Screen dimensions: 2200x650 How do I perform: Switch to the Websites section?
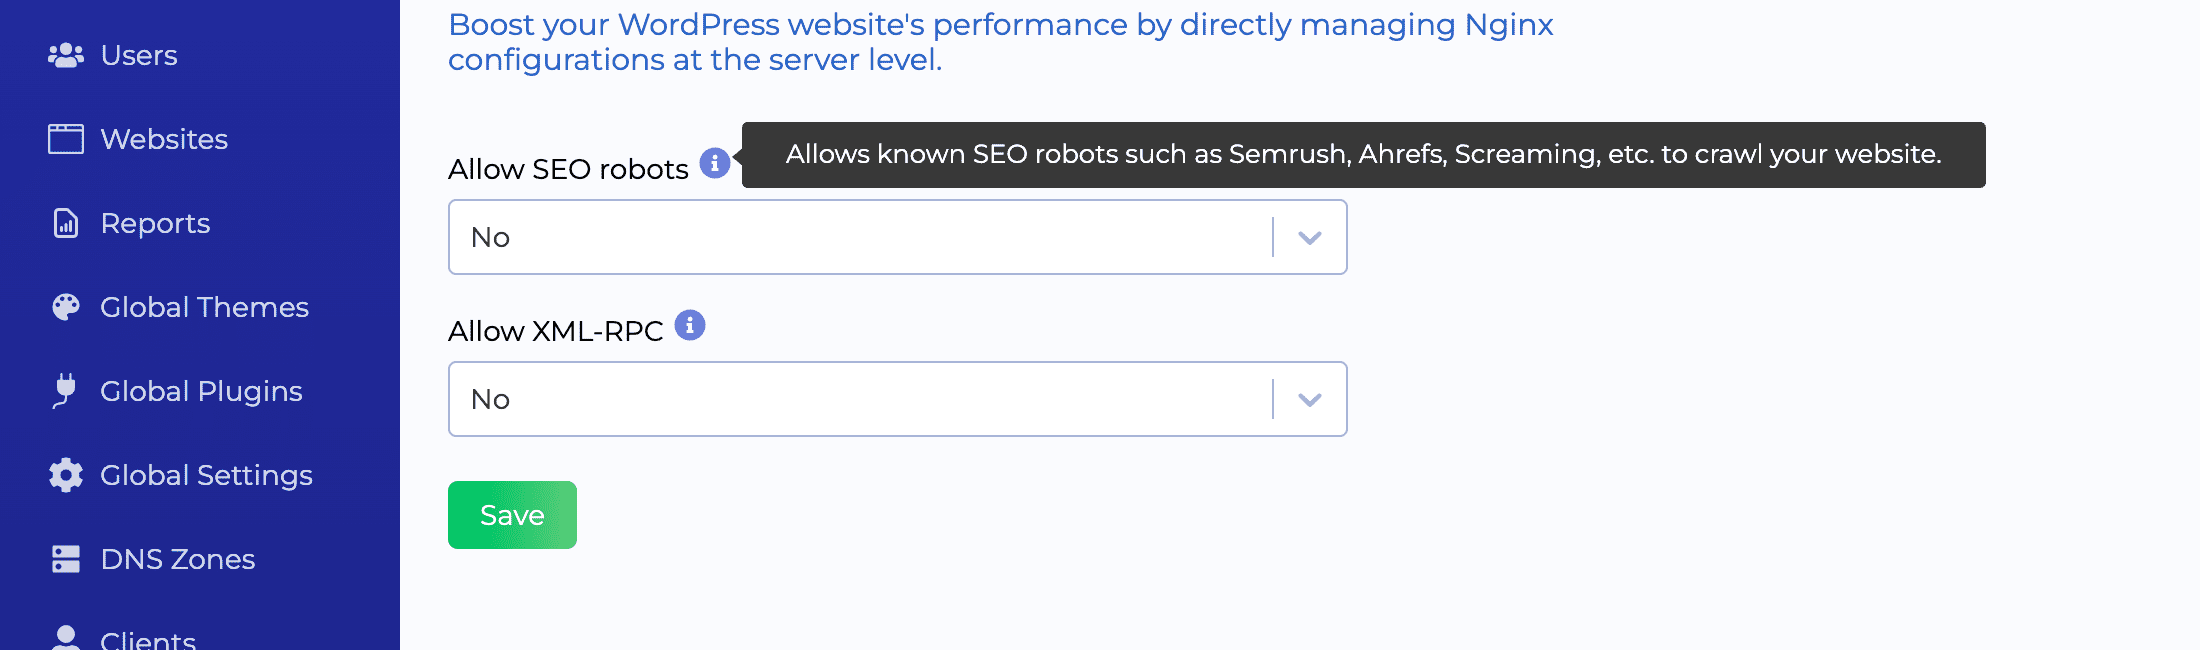tap(163, 139)
